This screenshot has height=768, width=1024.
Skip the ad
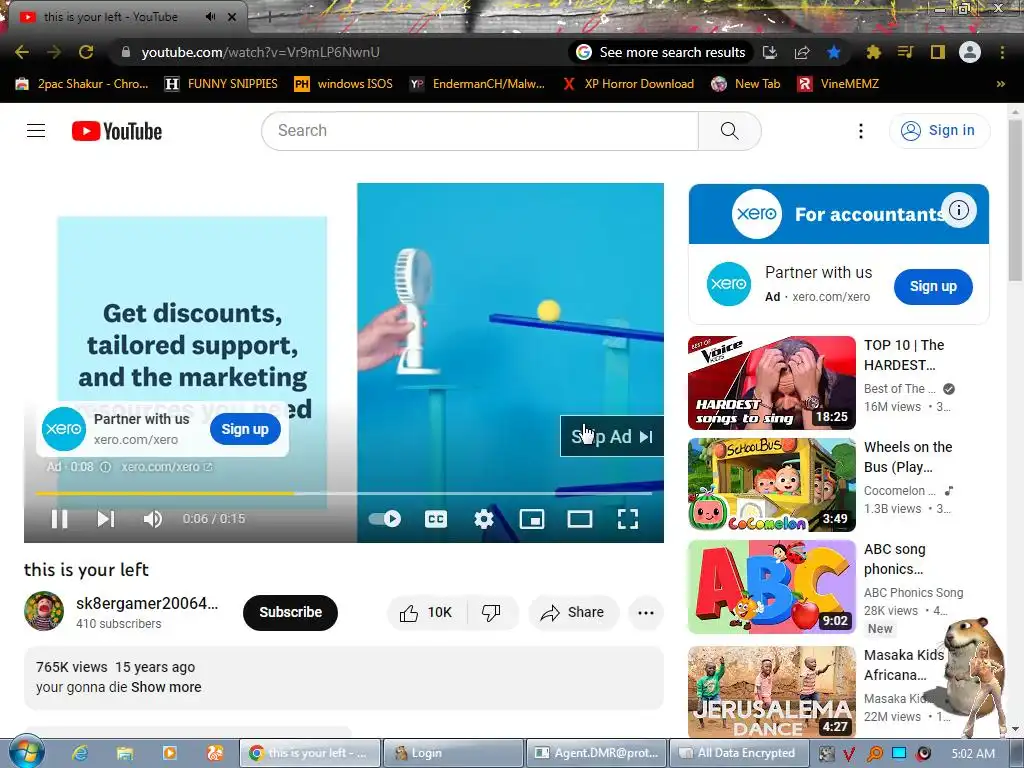point(612,436)
